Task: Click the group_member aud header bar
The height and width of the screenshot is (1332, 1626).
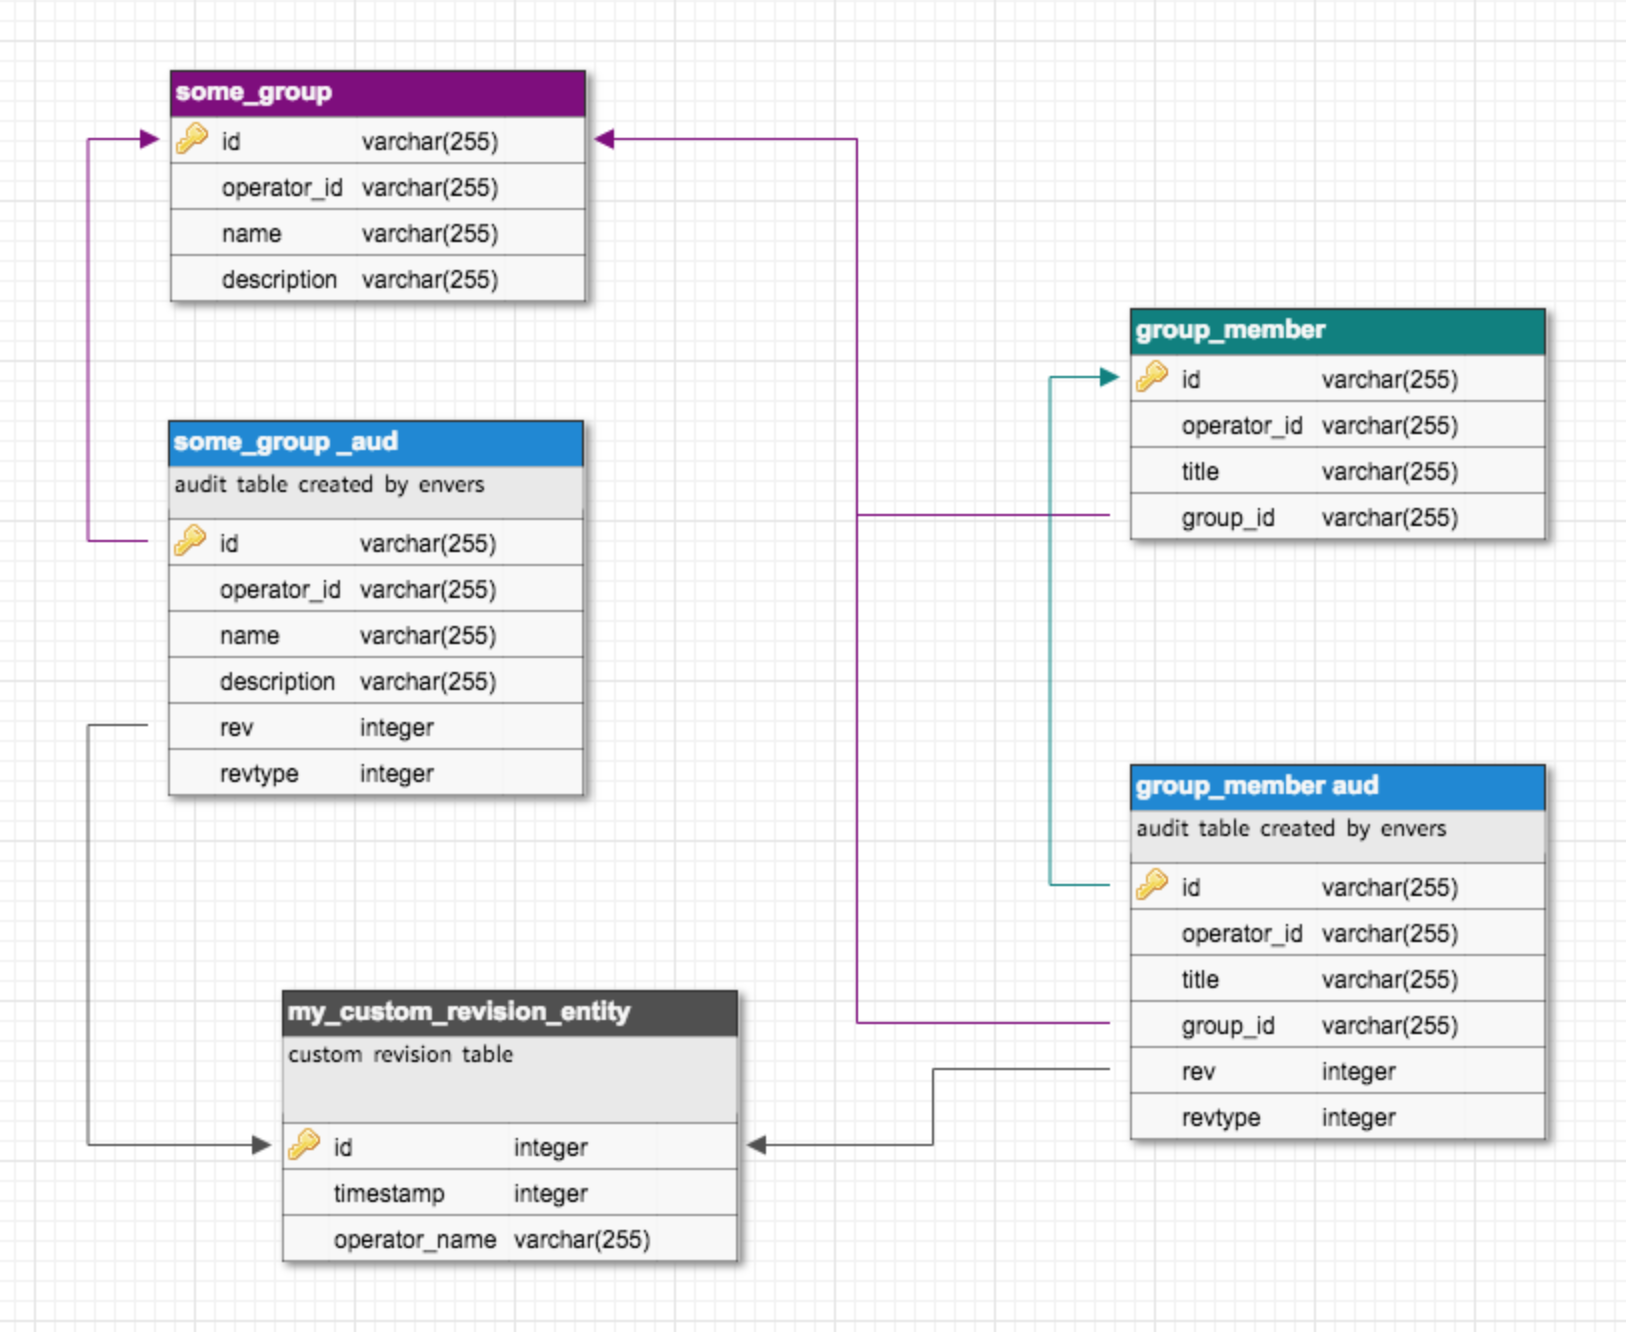Action: pos(1335,786)
